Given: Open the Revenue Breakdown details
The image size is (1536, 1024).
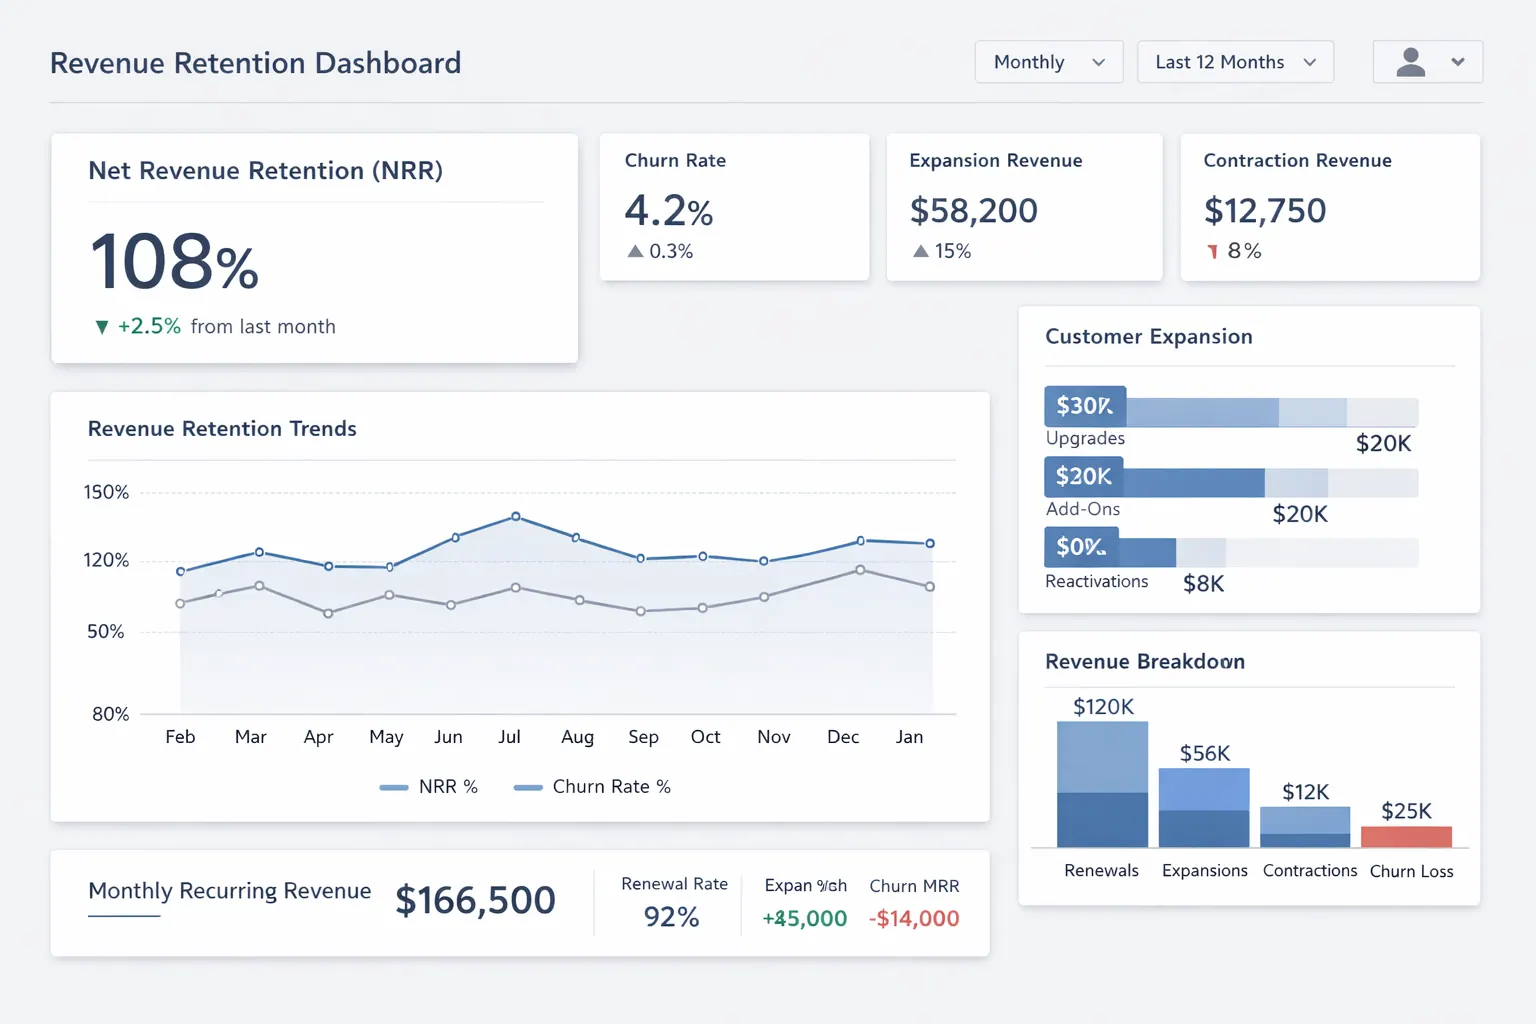Looking at the screenshot, I should [x=1145, y=661].
